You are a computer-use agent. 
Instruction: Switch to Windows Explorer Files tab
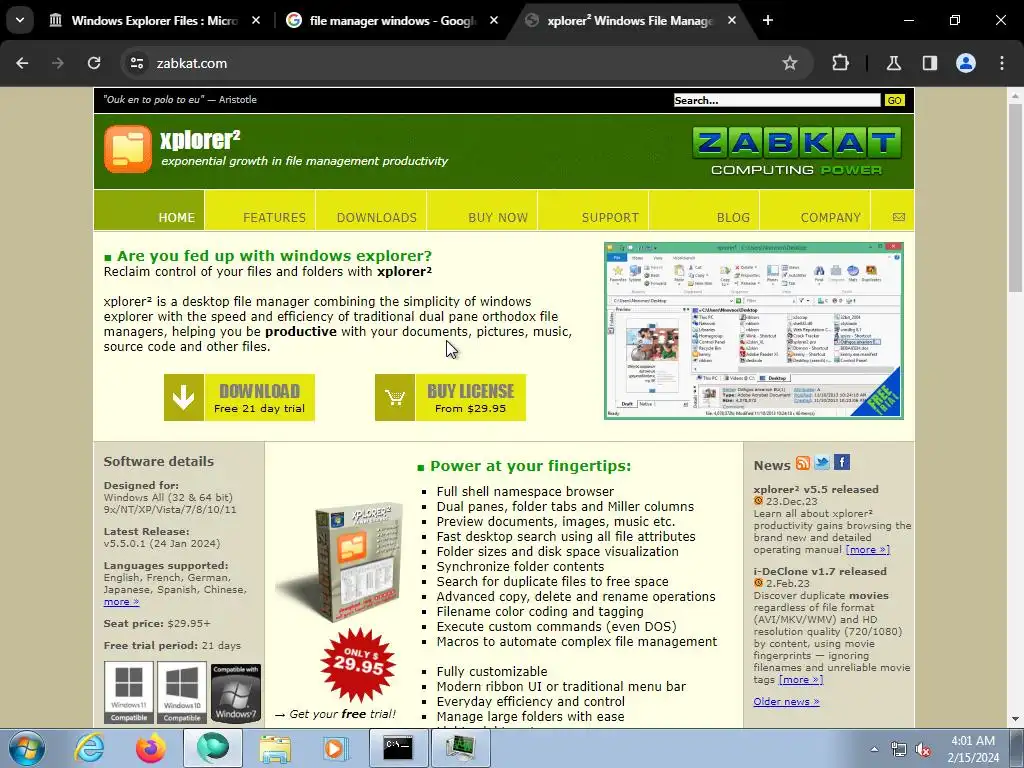click(155, 20)
